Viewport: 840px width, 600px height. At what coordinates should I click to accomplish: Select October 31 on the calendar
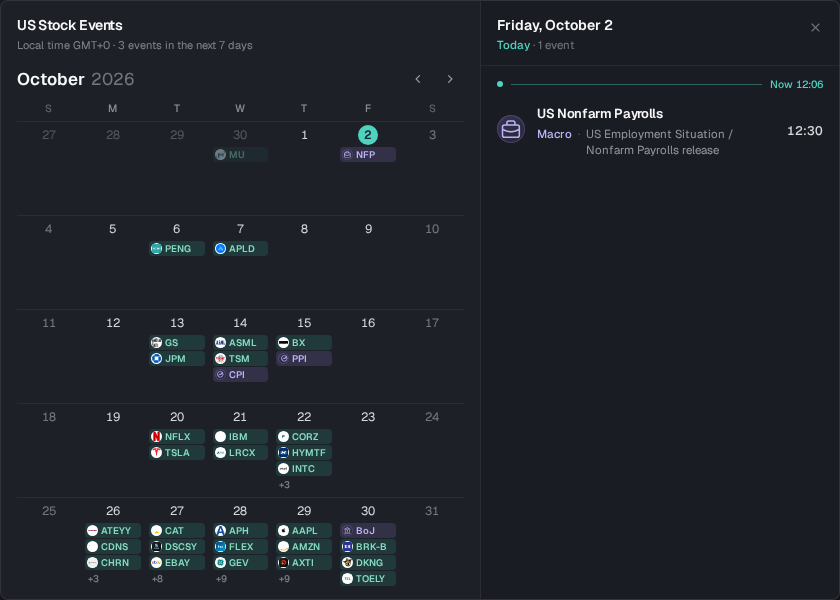point(432,511)
